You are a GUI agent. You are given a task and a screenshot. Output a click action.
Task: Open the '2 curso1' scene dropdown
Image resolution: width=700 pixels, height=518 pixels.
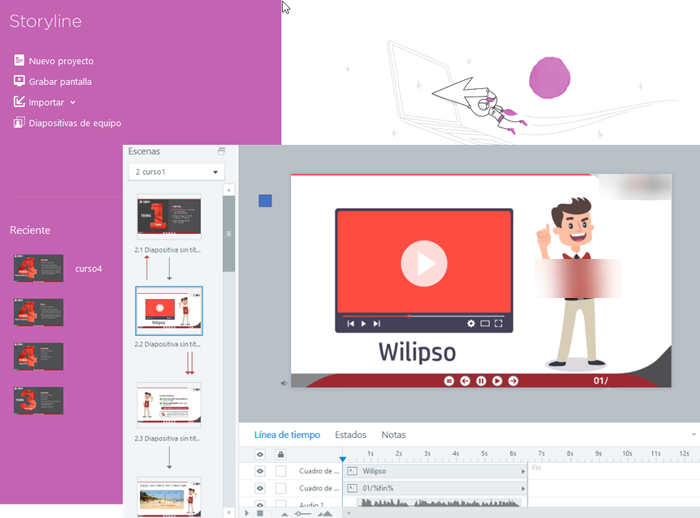point(177,172)
